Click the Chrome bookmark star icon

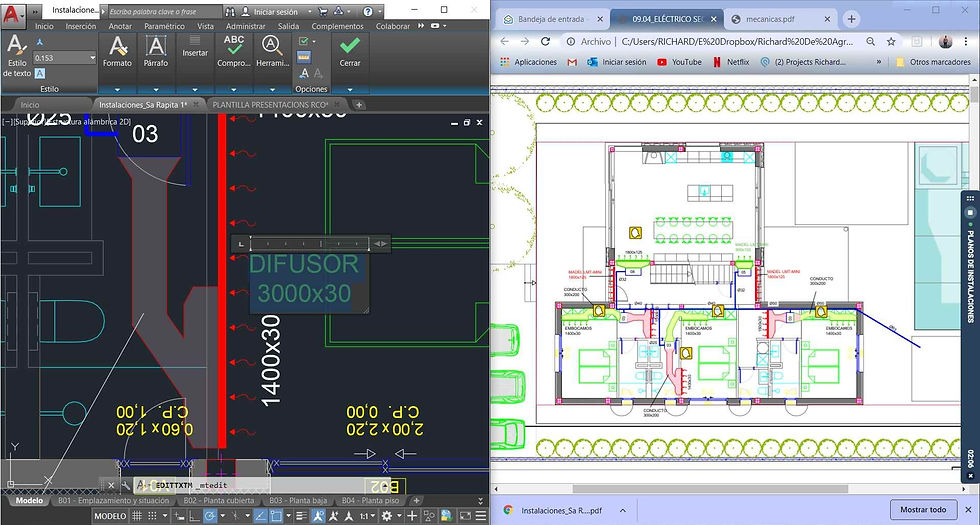click(891, 41)
